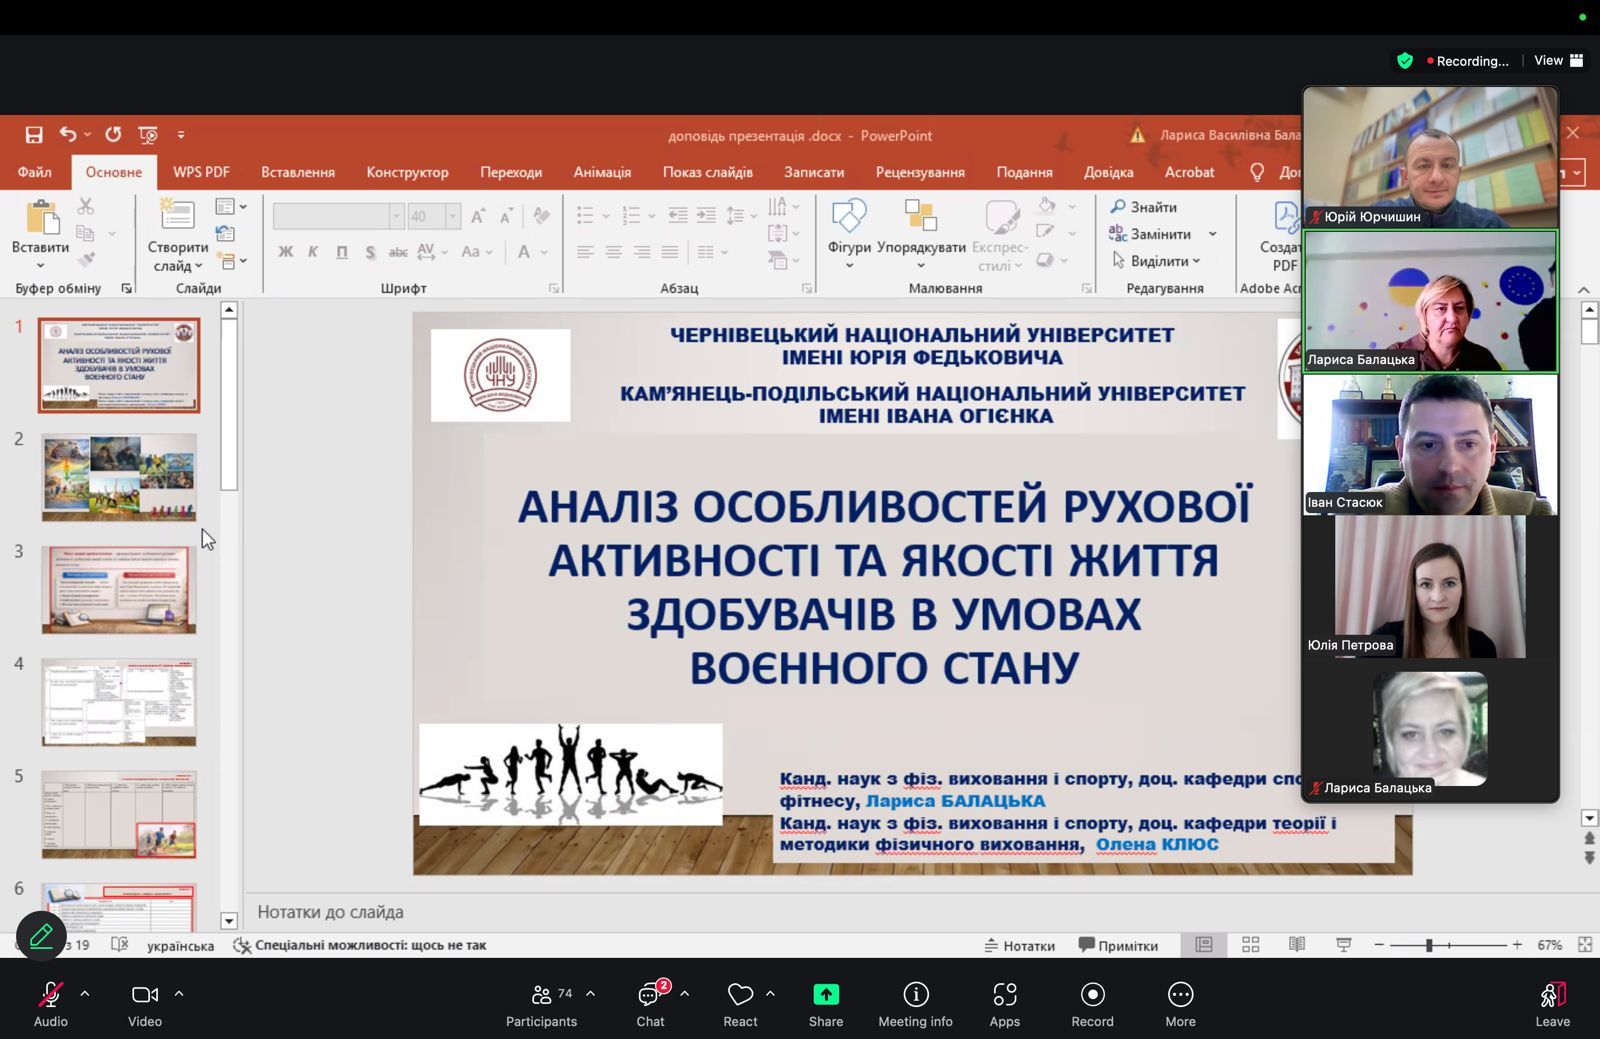Open Zoom Meeting info icon
This screenshot has width=1600, height=1039.
916,994
